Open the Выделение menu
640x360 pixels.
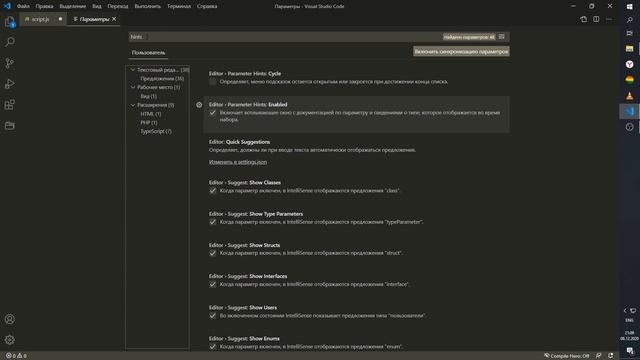(x=73, y=6)
